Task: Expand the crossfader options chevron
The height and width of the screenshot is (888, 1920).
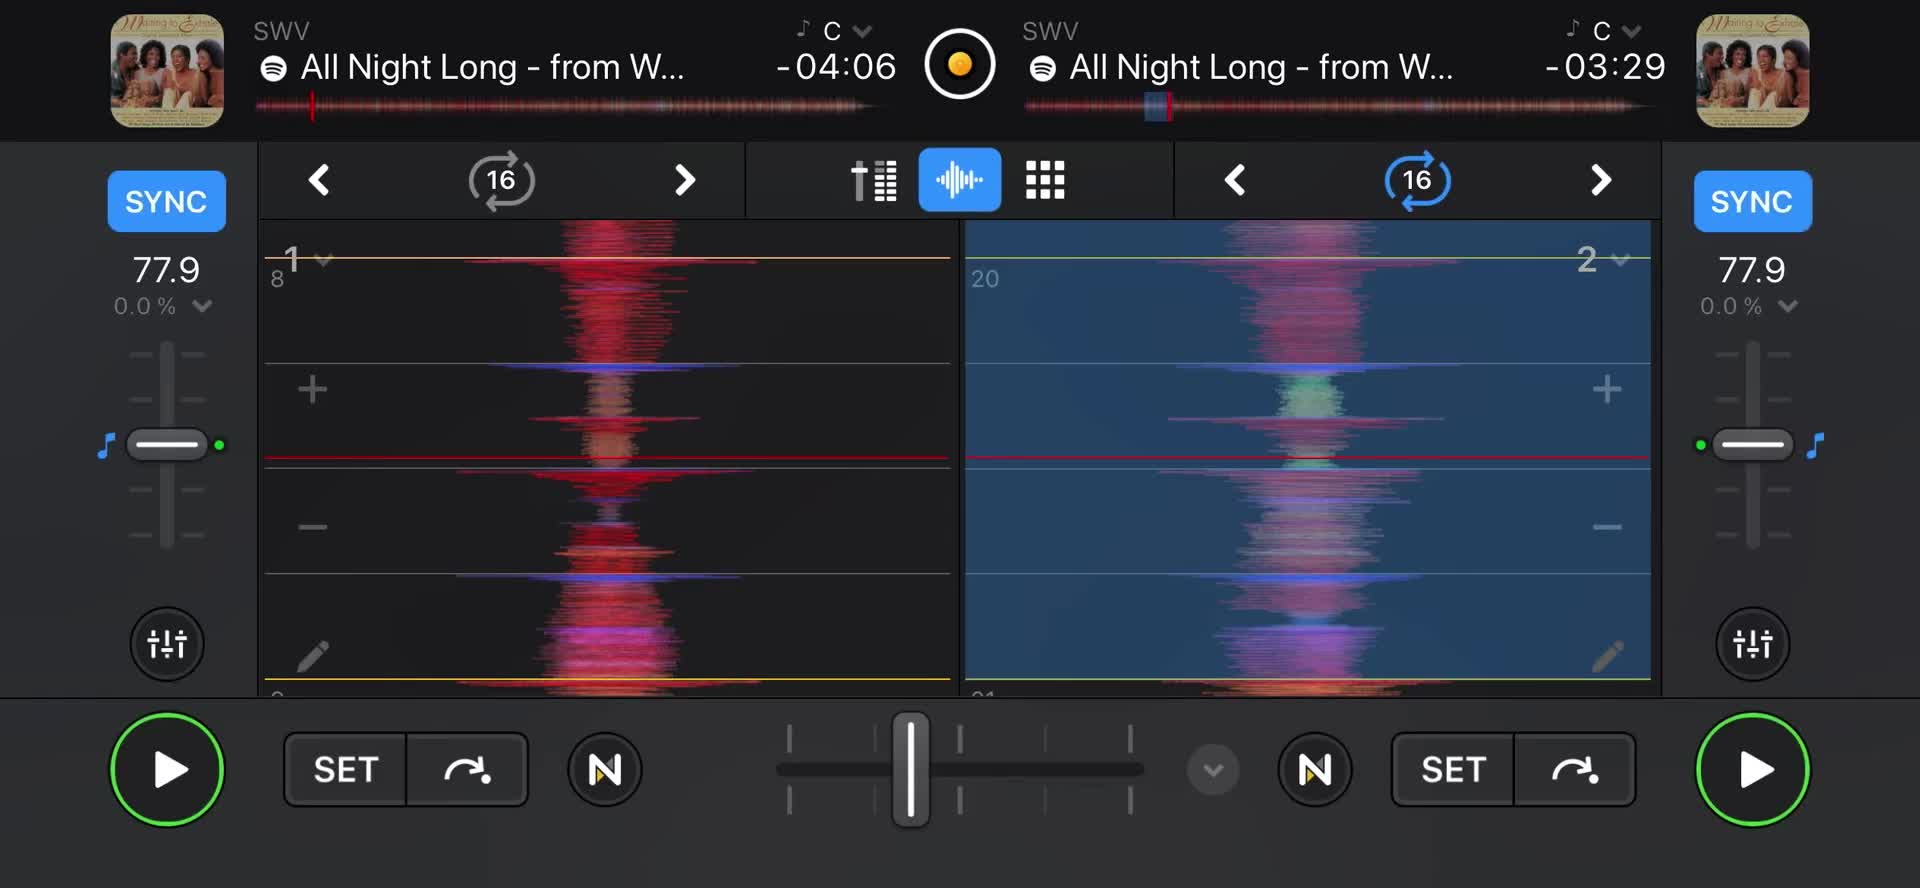Action: click(1213, 770)
